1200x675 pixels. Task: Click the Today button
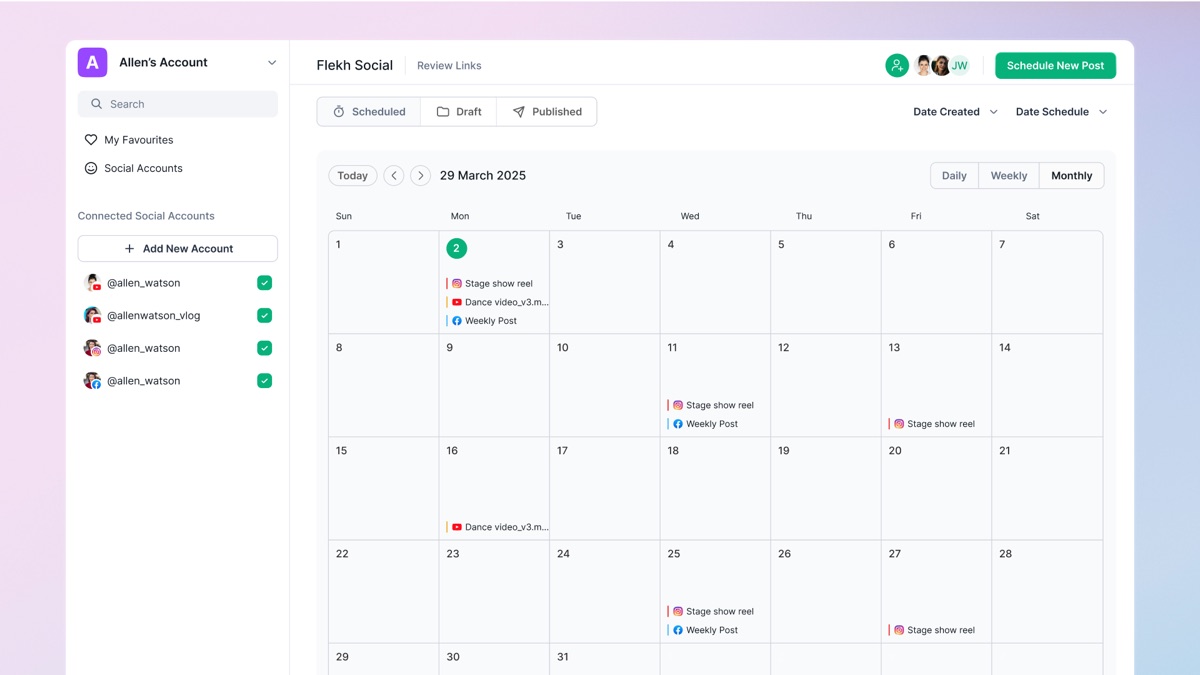pyautogui.click(x=353, y=176)
